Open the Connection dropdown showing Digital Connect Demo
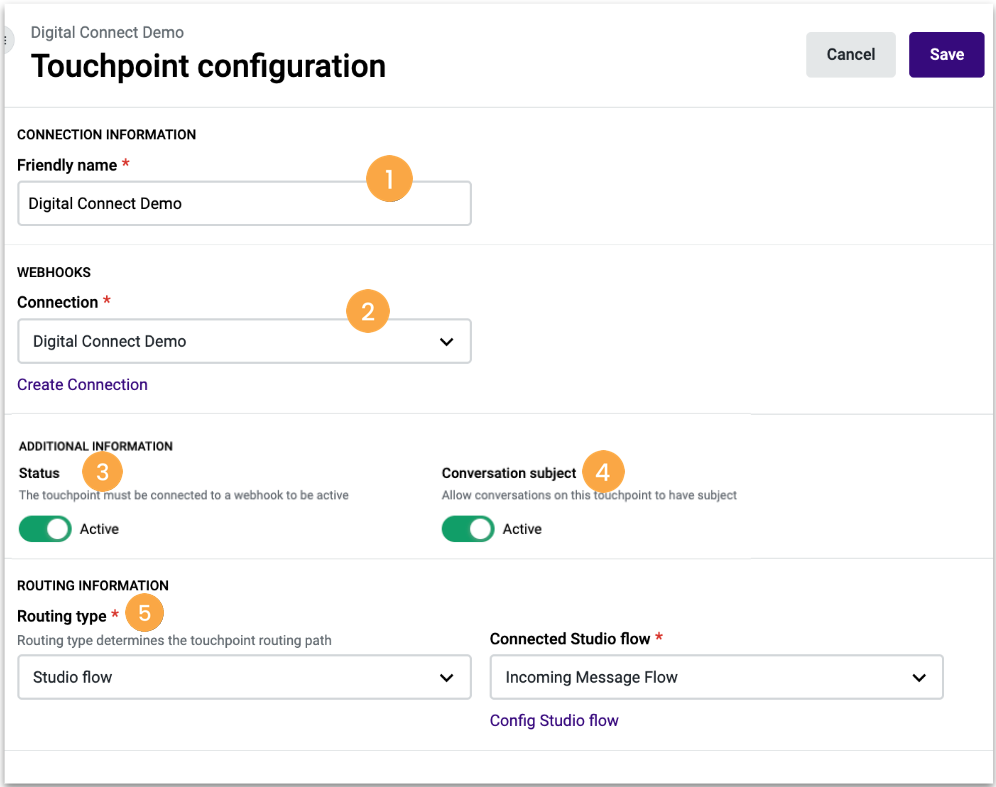The image size is (996, 787). 244,341
